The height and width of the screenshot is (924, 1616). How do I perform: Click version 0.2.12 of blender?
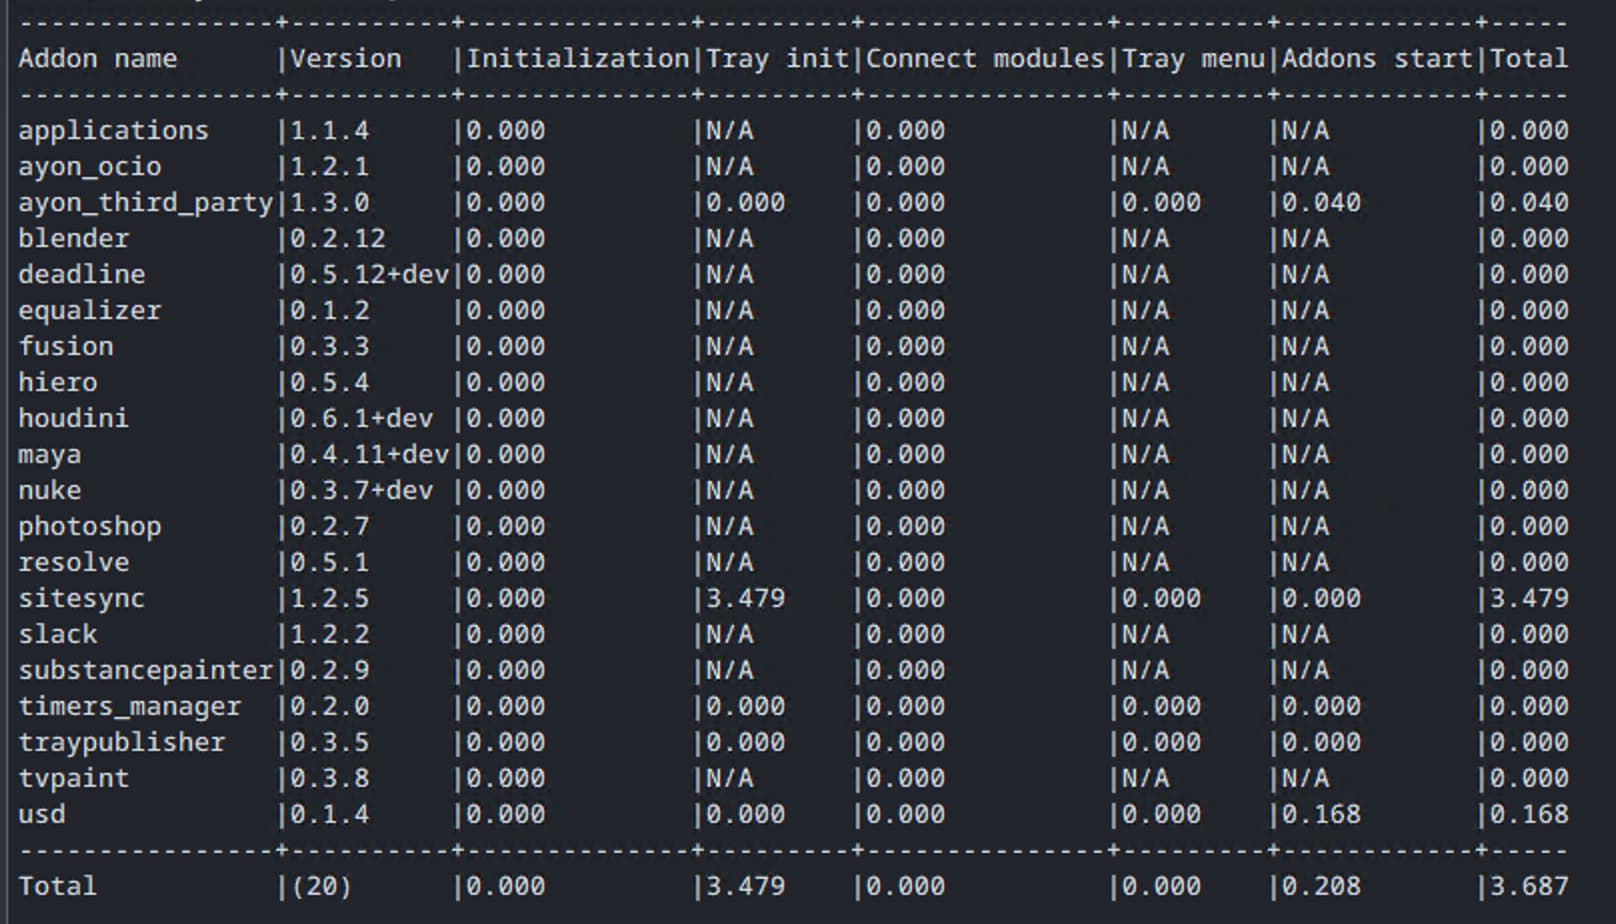tap(338, 239)
